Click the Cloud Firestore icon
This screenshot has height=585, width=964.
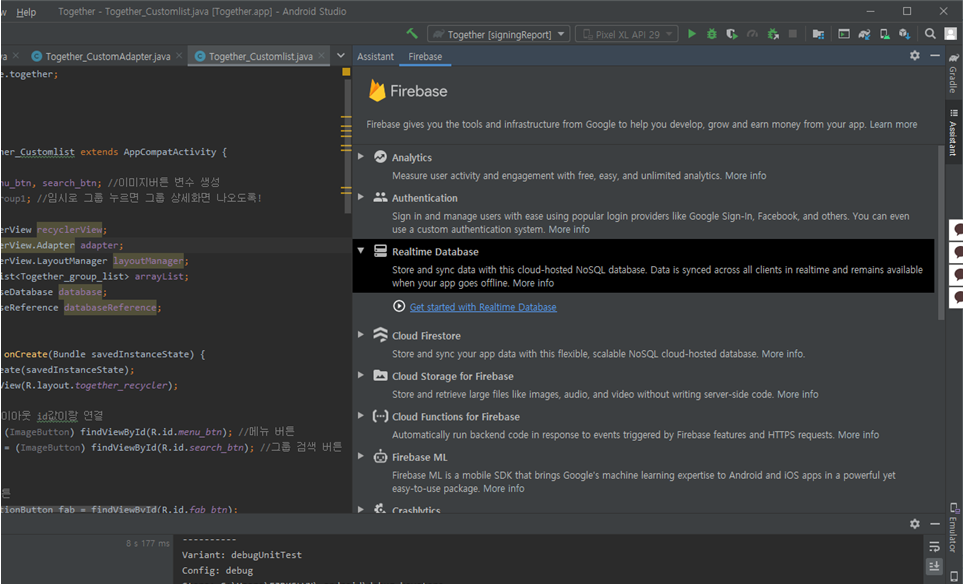pos(381,335)
